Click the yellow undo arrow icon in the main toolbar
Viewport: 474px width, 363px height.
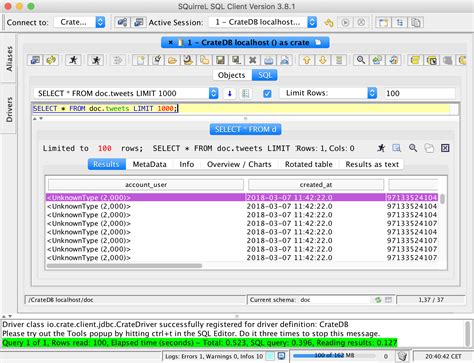(329, 22)
